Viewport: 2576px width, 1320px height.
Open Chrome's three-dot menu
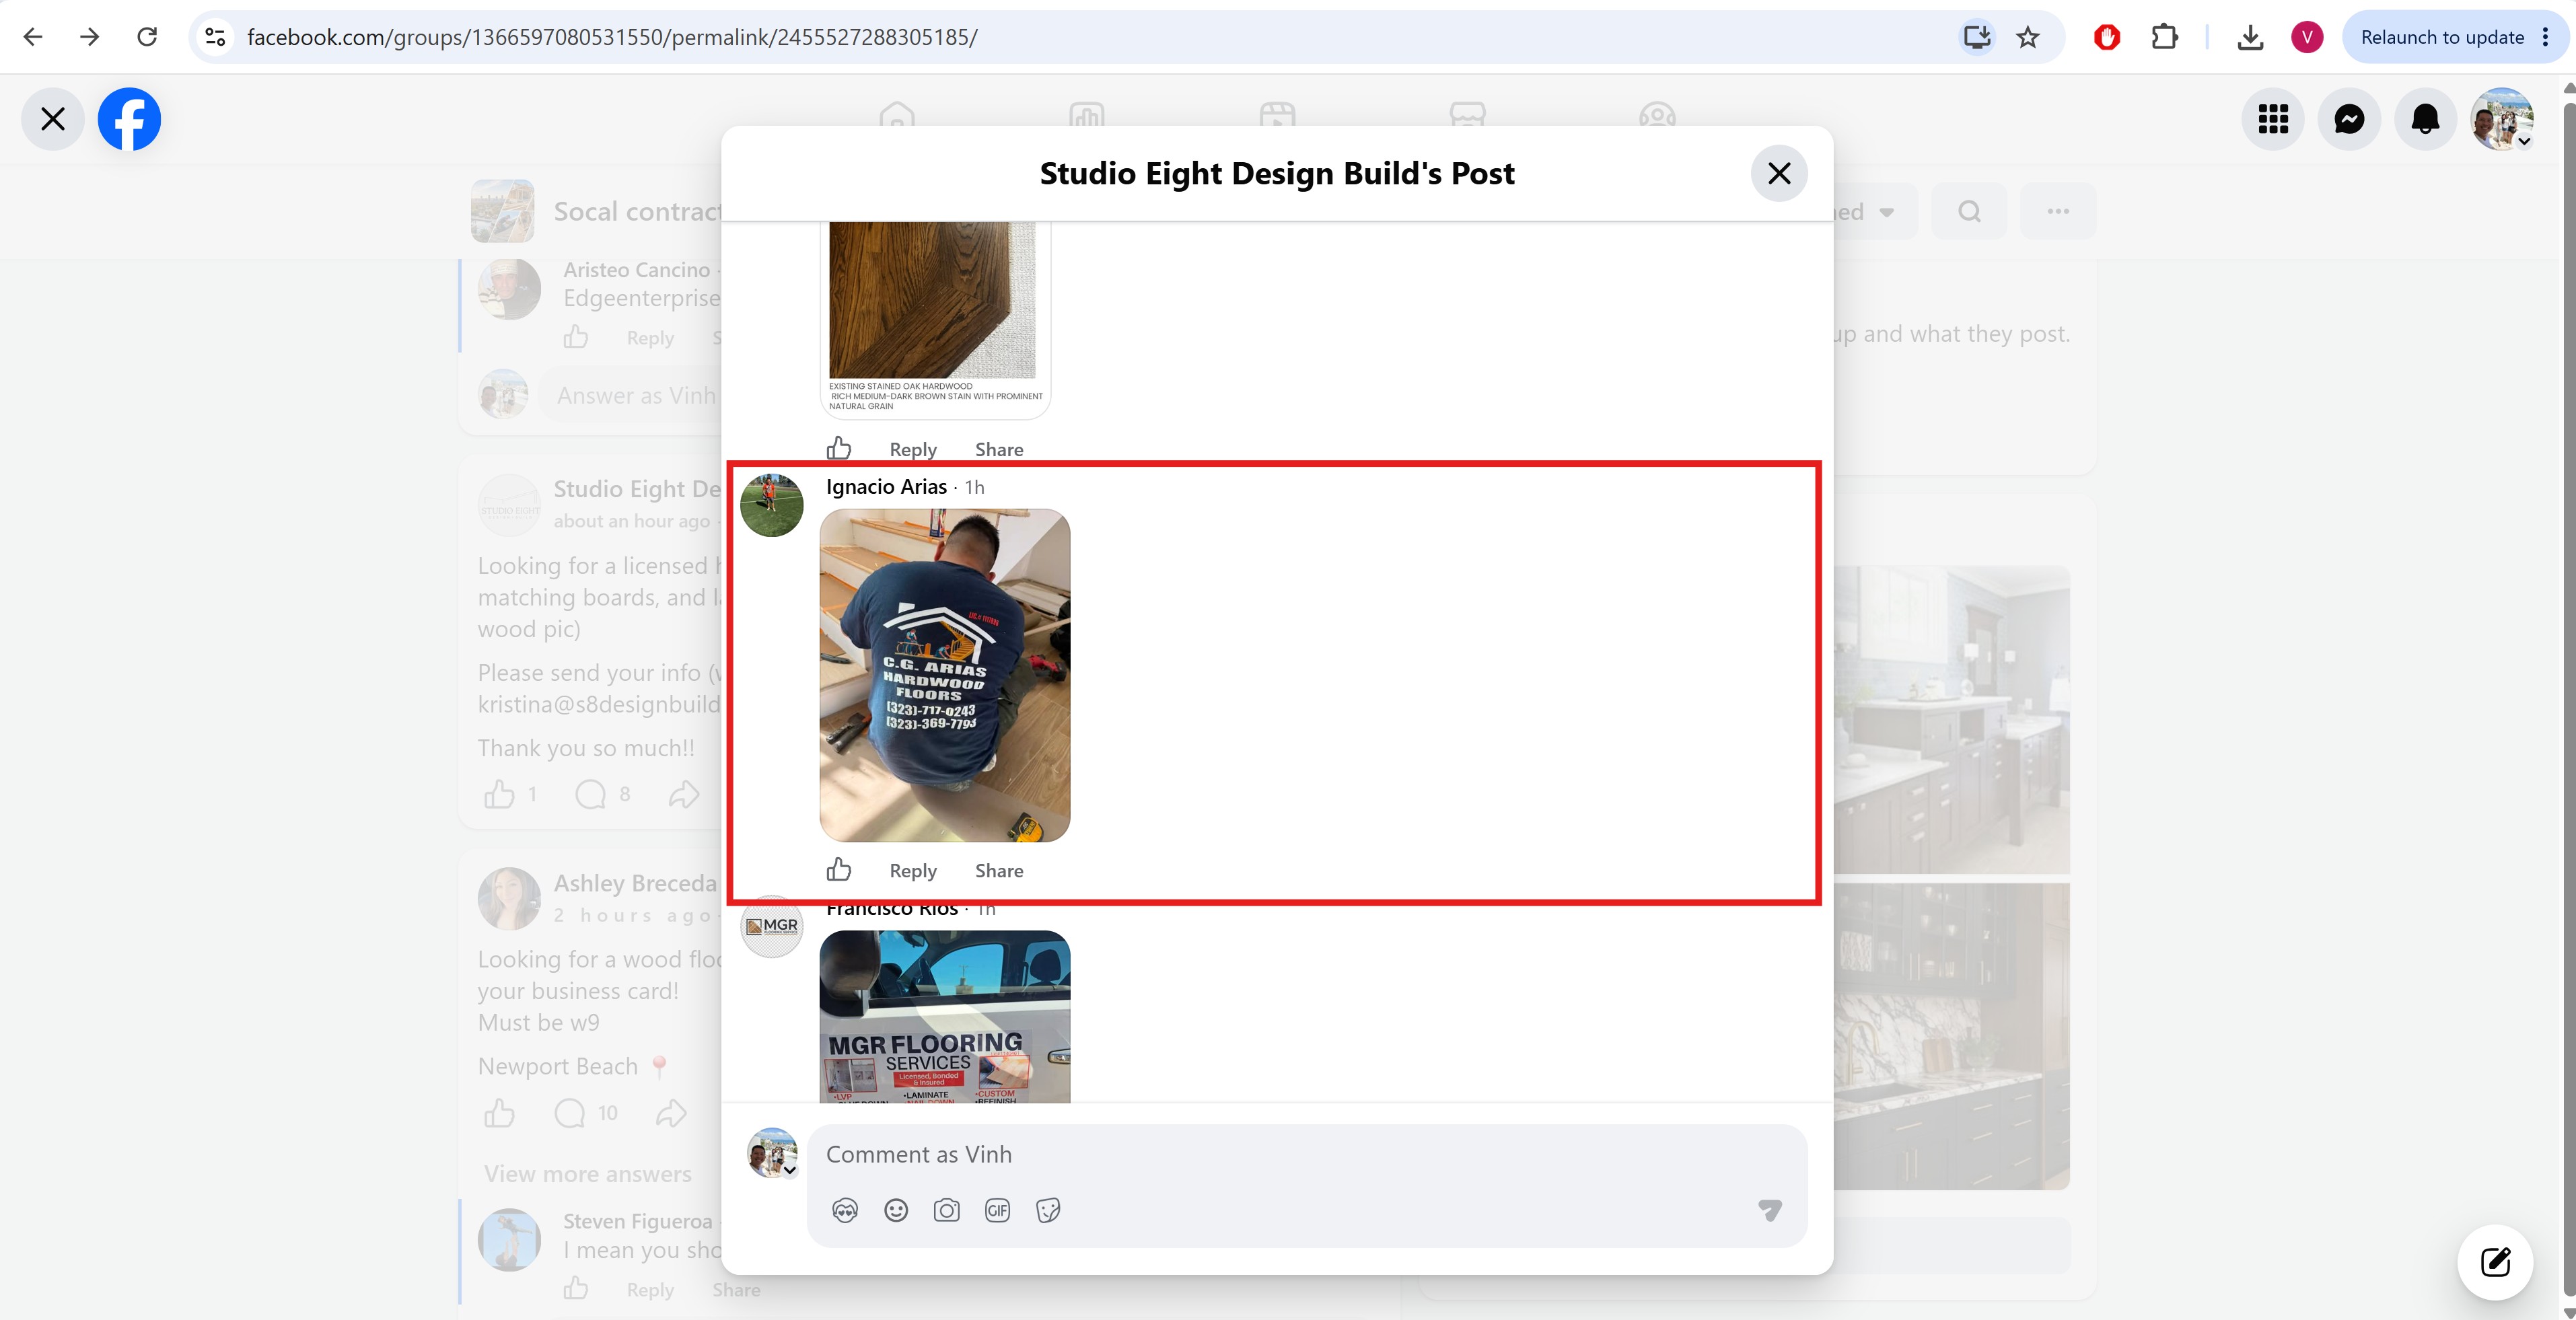[x=2546, y=37]
